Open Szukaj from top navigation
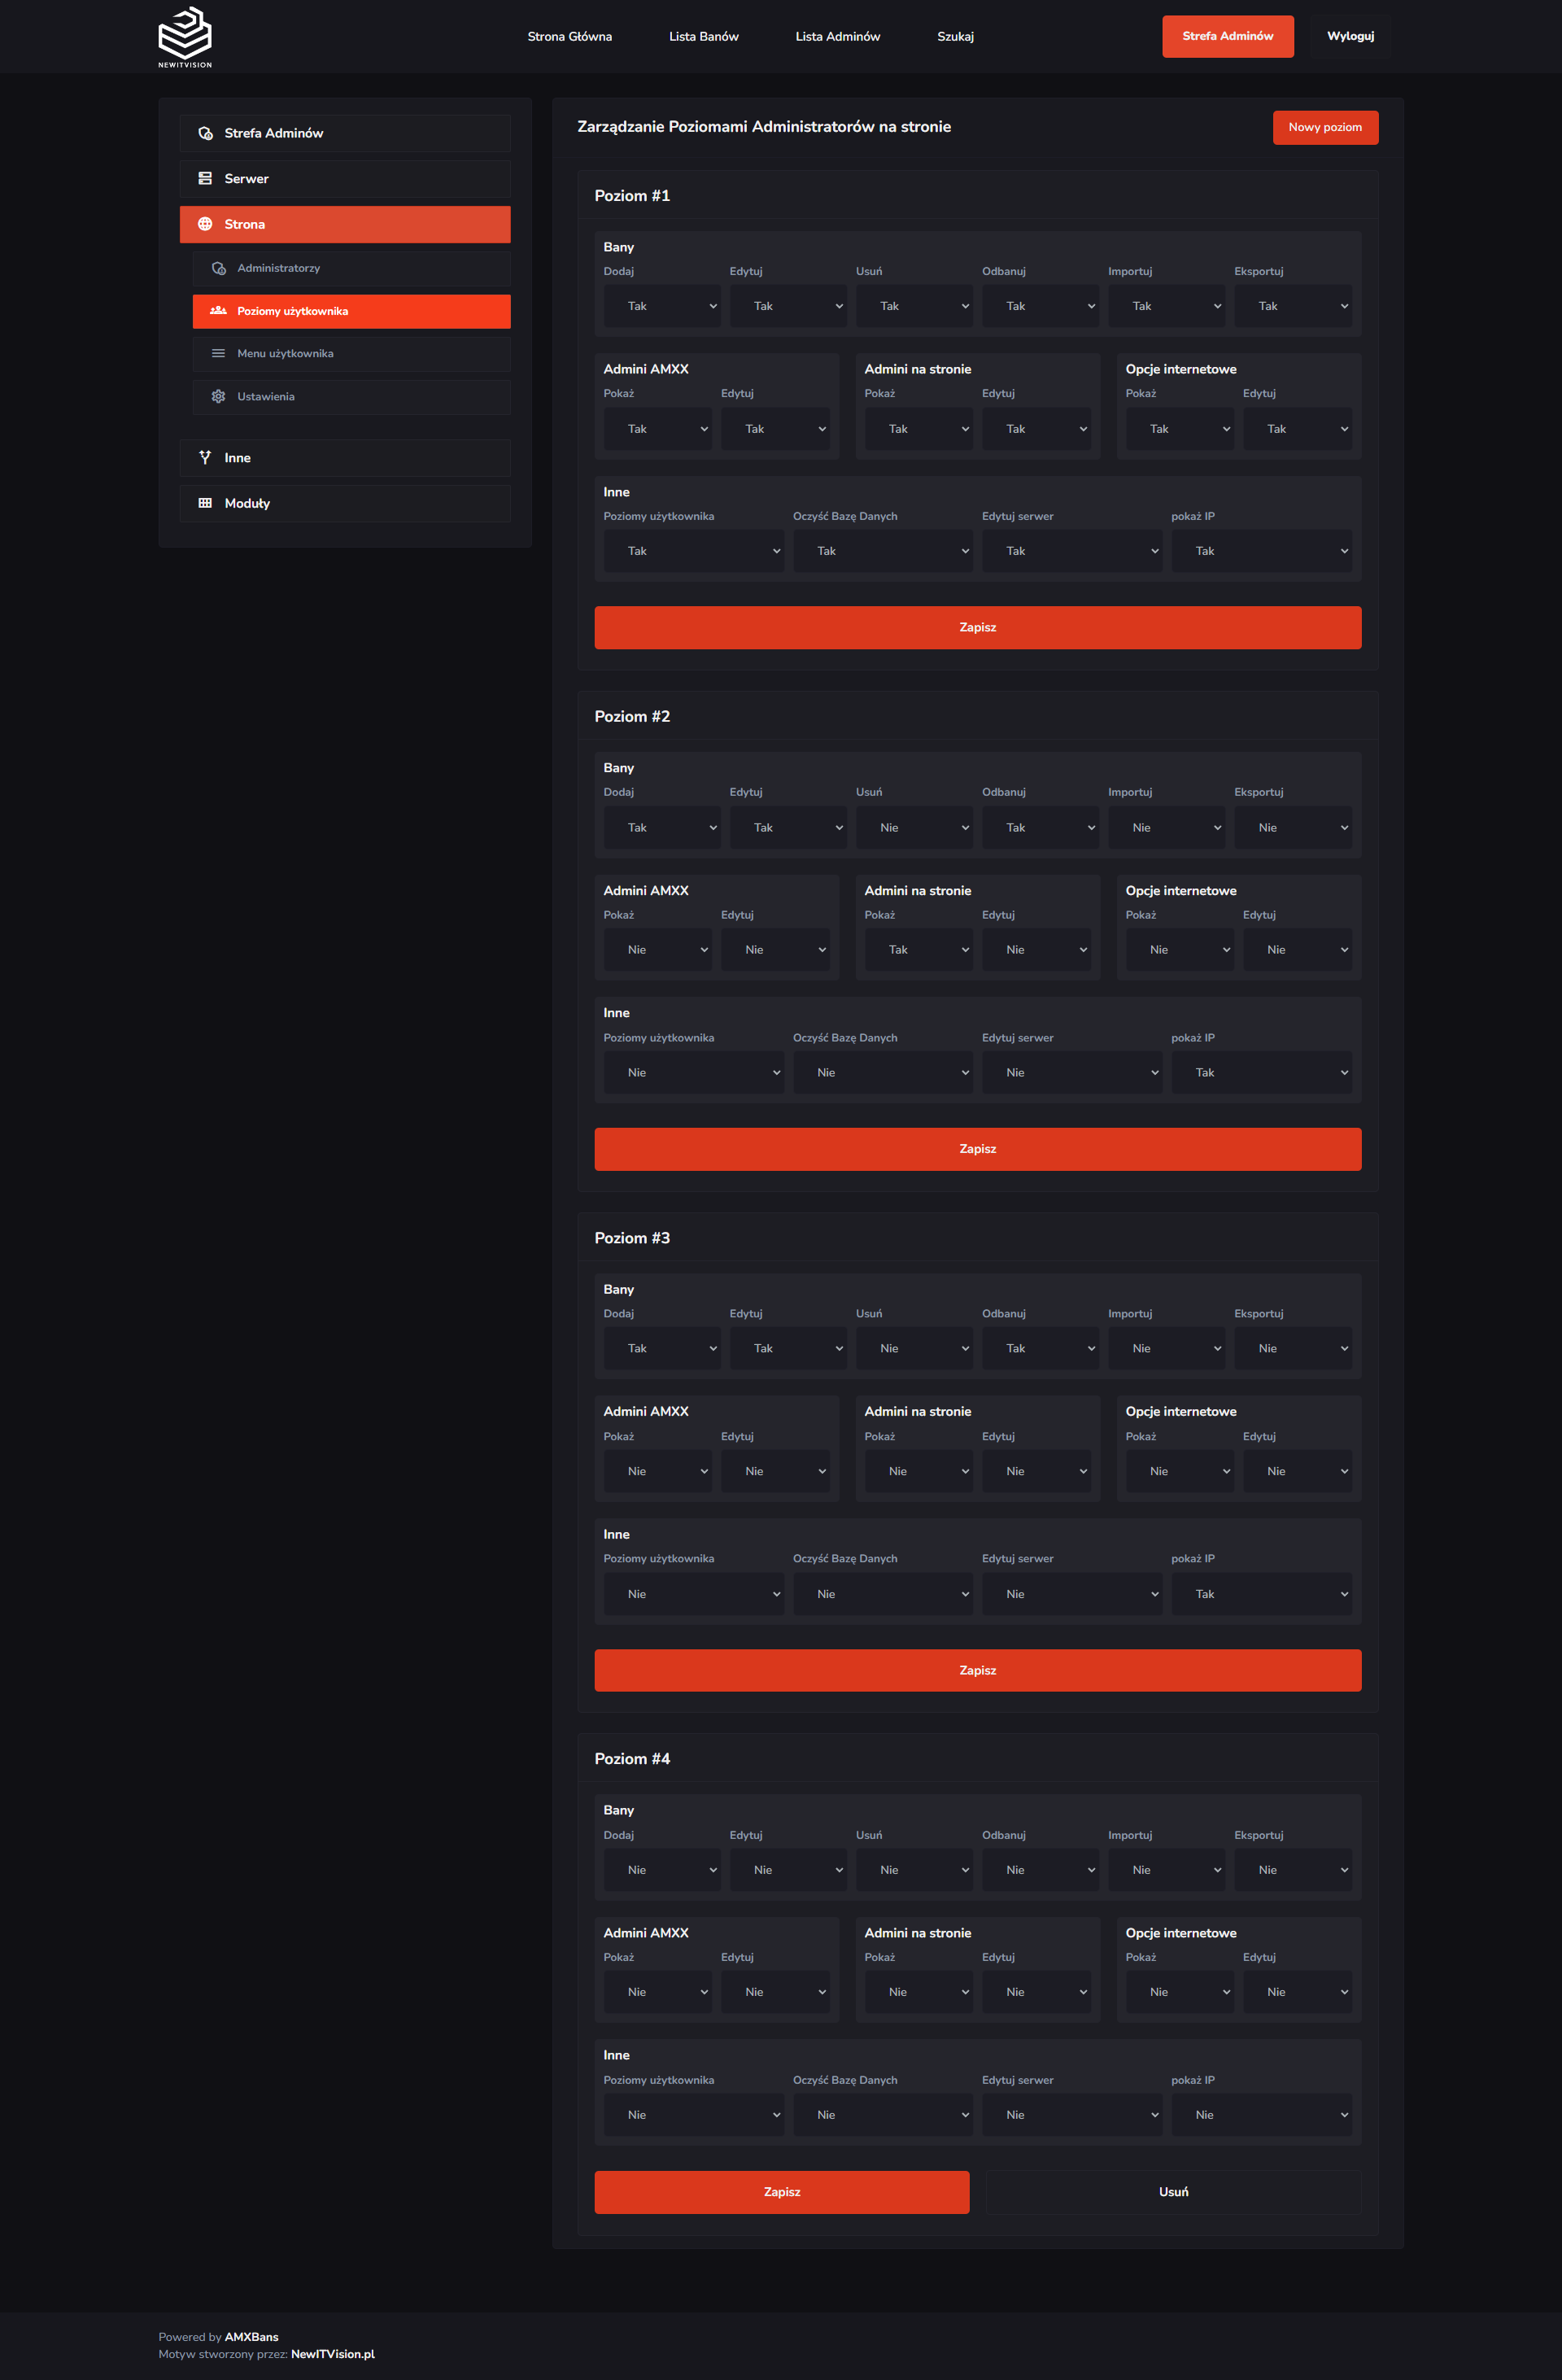 click(956, 36)
